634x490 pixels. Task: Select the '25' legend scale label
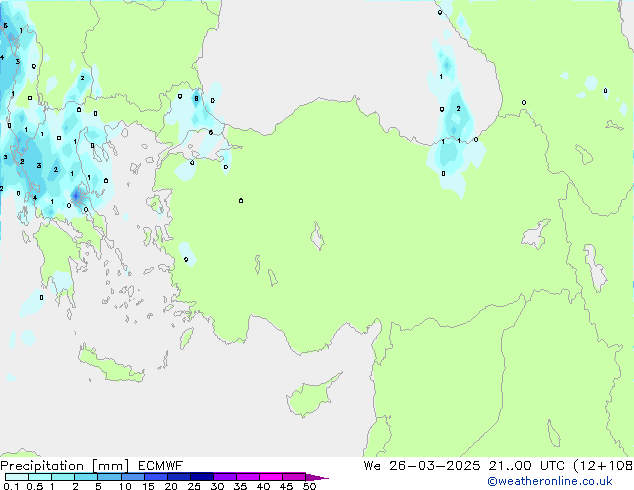(194, 486)
